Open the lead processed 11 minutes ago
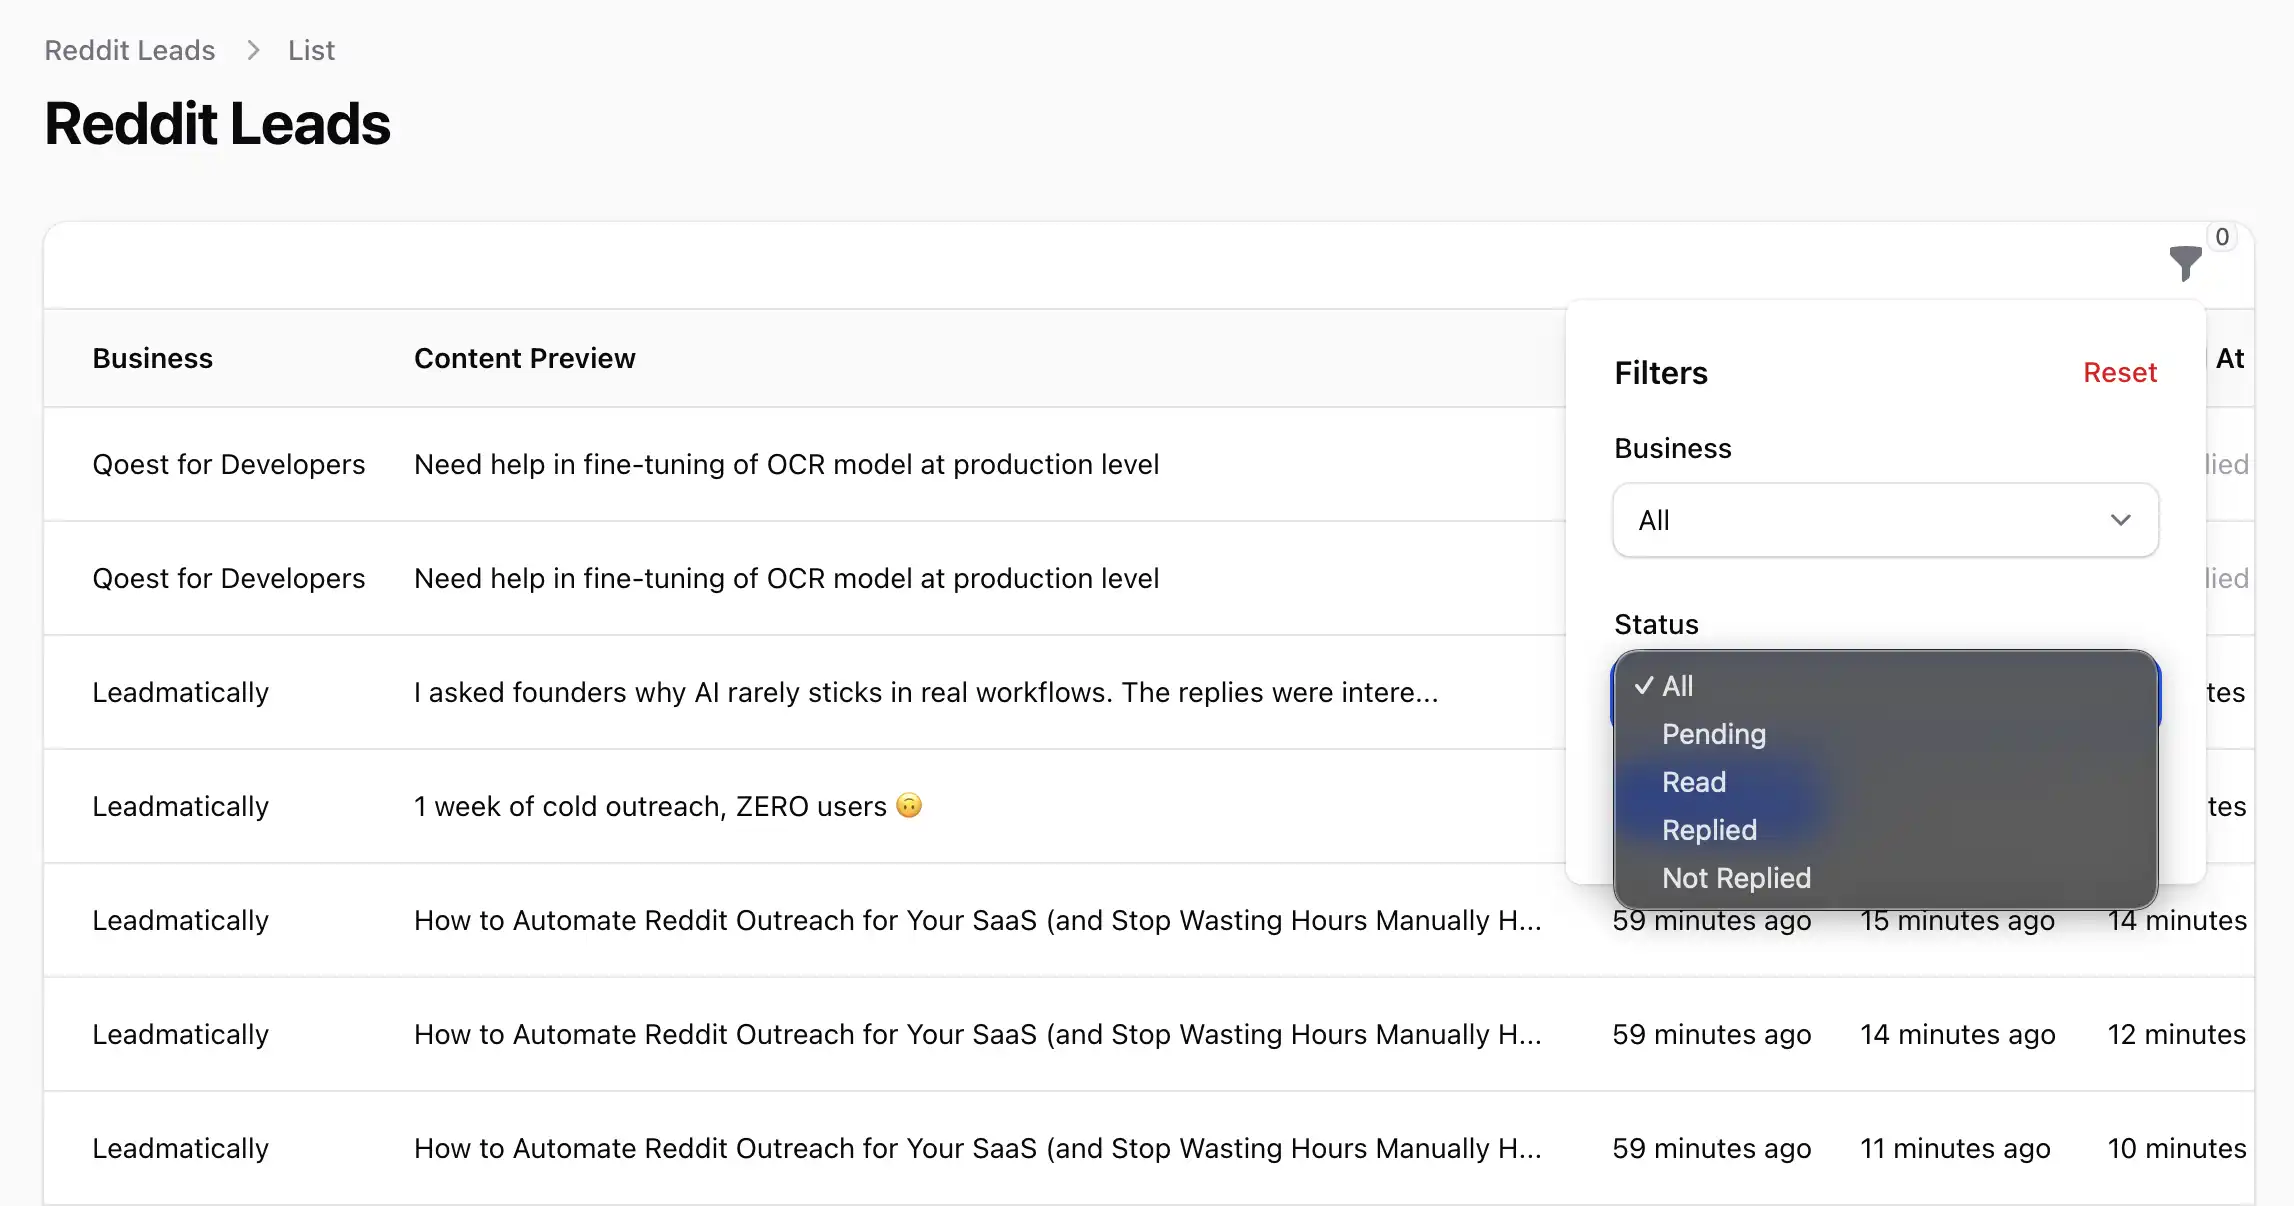The width and height of the screenshot is (2294, 1206). pyautogui.click(x=1954, y=1148)
